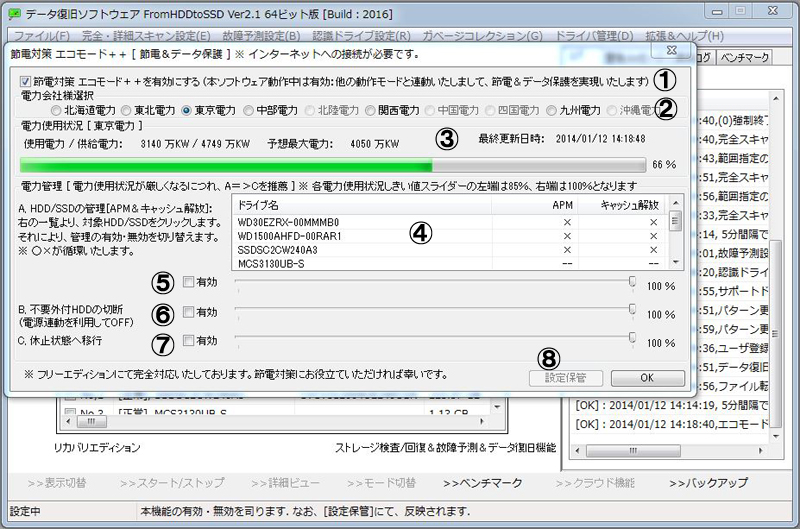
Task: Click the 設定保管 button
Action: pyautogui.click(x=566, y=378)
